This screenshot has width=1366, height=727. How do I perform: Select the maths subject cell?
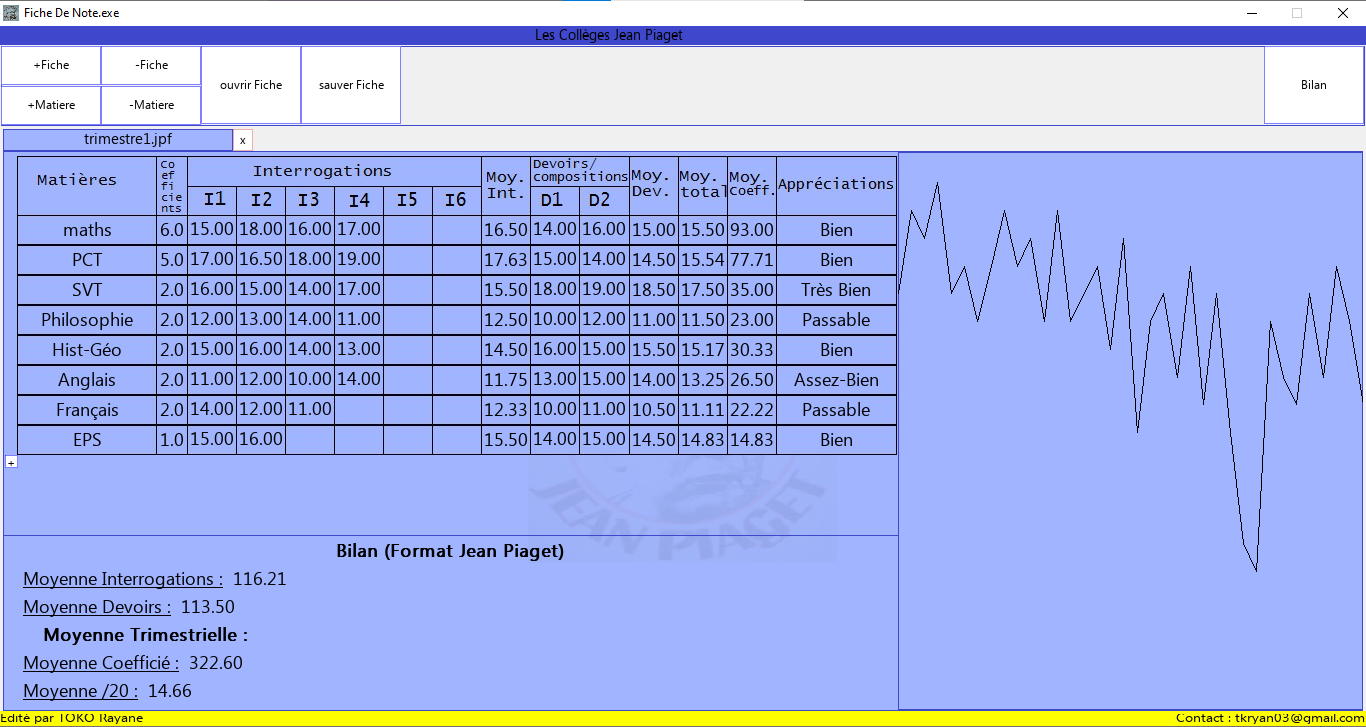pyautogui.click(x=87, y=230)
